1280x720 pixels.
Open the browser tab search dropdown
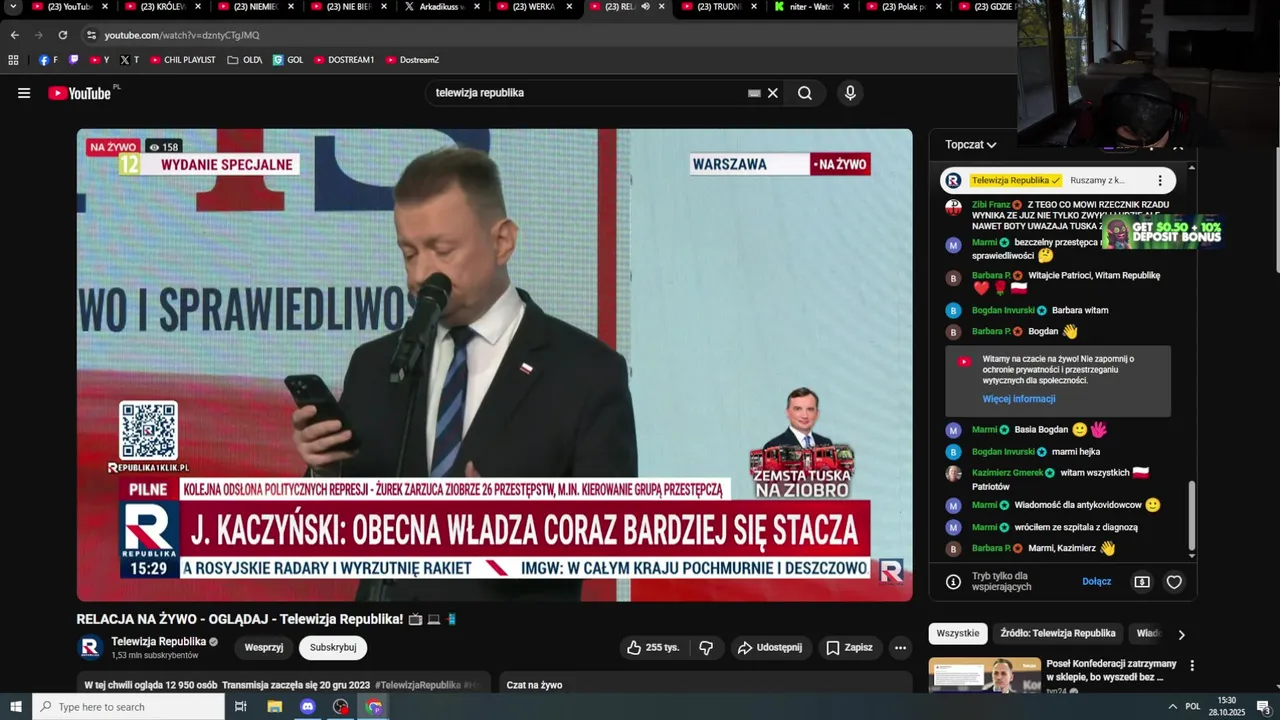[x=13, y=7]
